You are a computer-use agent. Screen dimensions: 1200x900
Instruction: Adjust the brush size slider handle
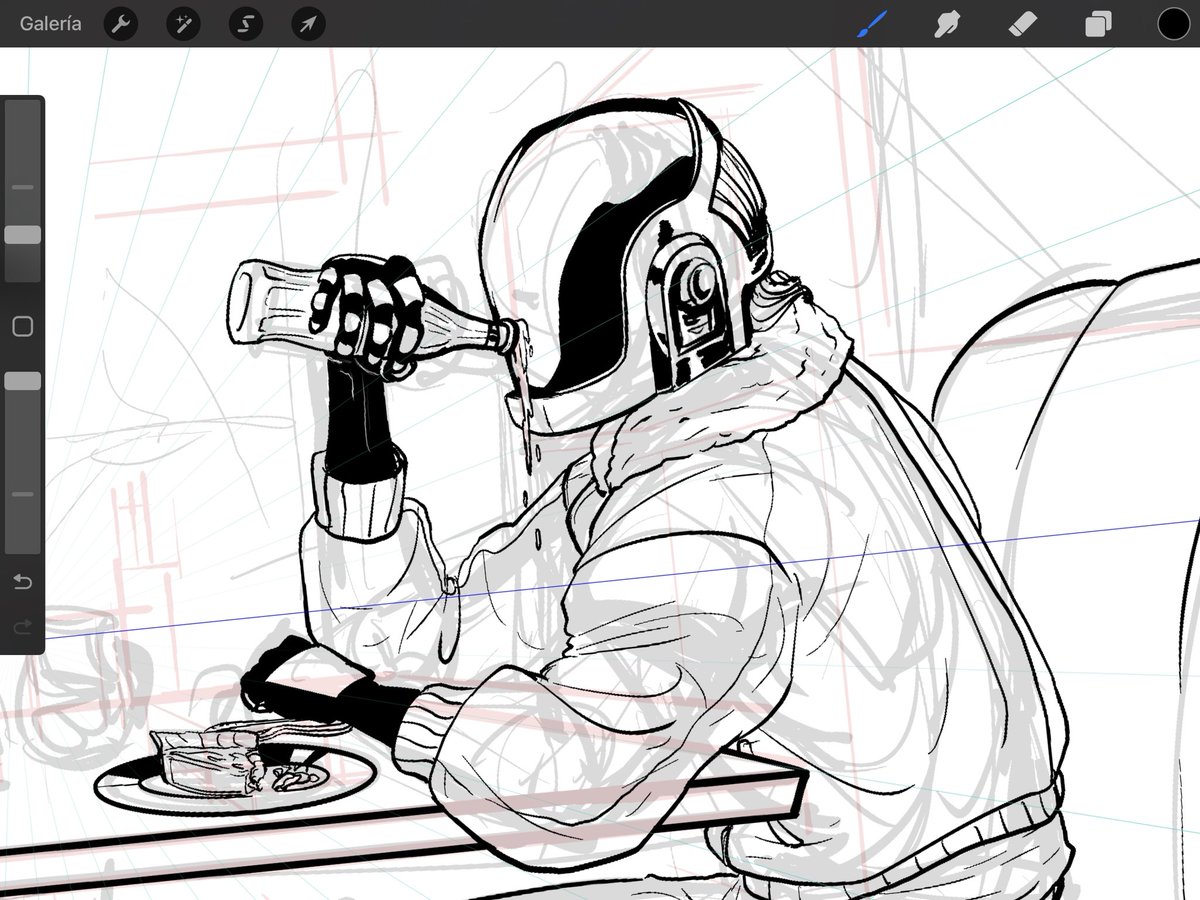click(22, 235)
